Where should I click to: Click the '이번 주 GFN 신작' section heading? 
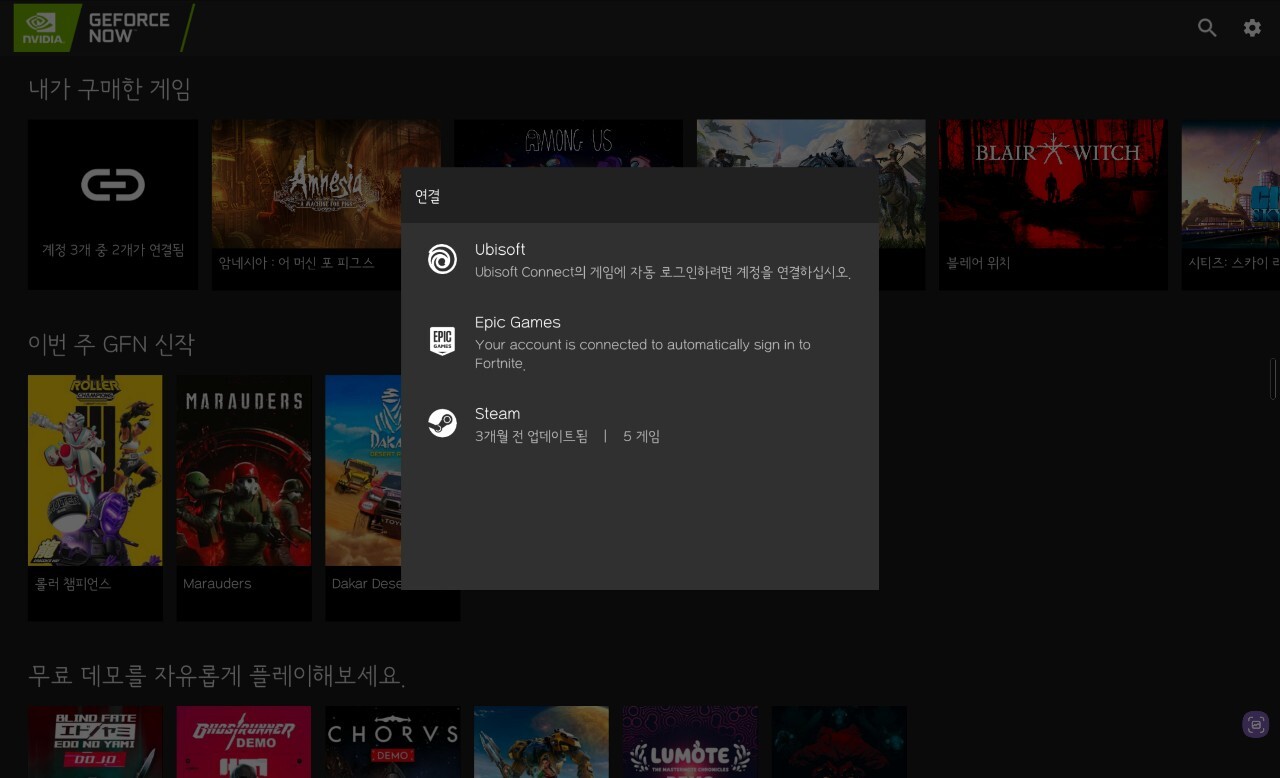click(x=111, y=344)
